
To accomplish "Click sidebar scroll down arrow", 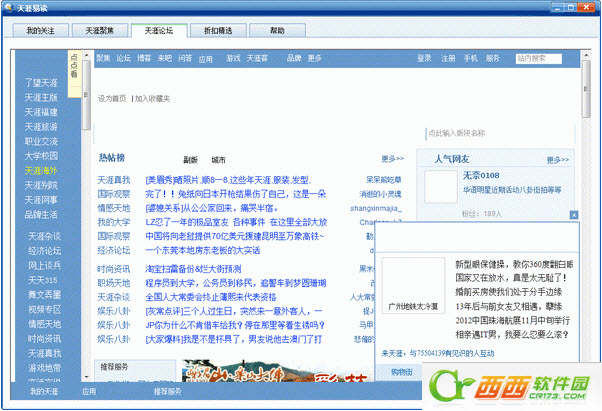I will pos(86,377).
